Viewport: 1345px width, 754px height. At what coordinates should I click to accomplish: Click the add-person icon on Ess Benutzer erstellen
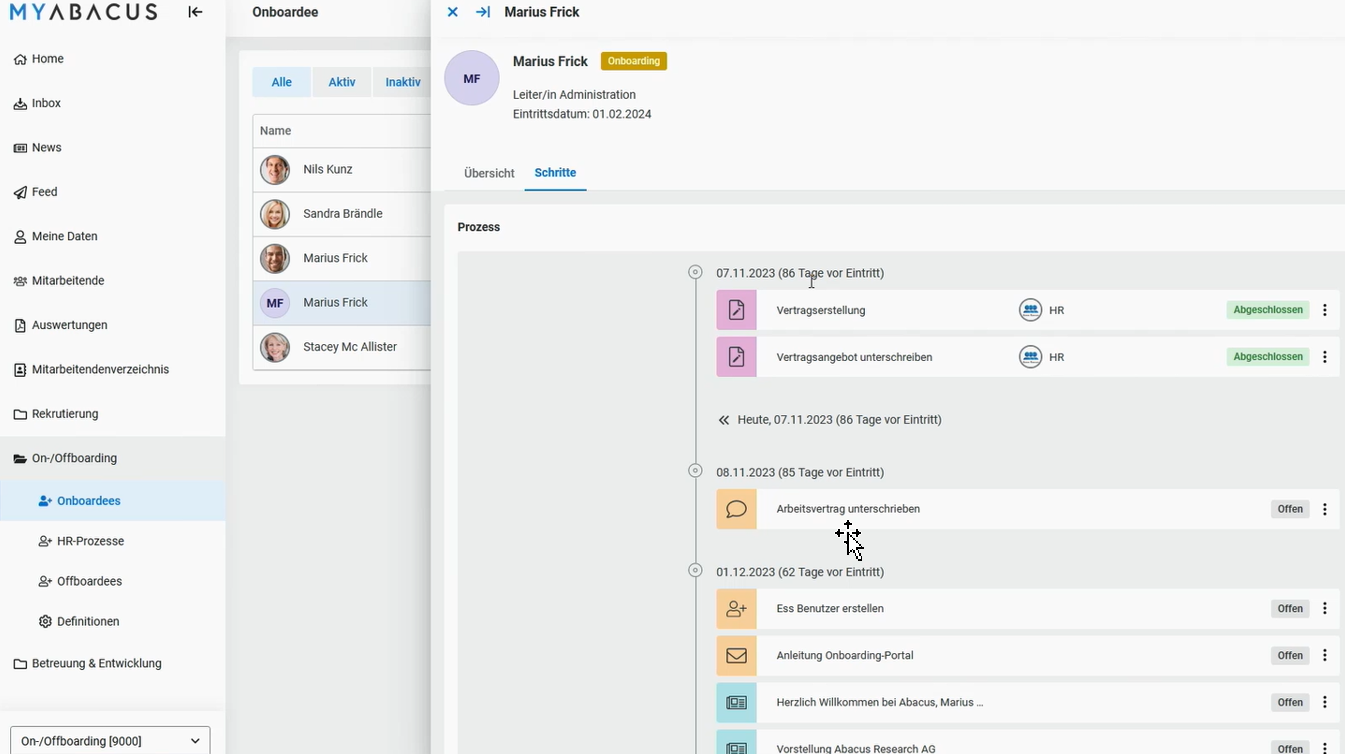[x=736, y=608]
